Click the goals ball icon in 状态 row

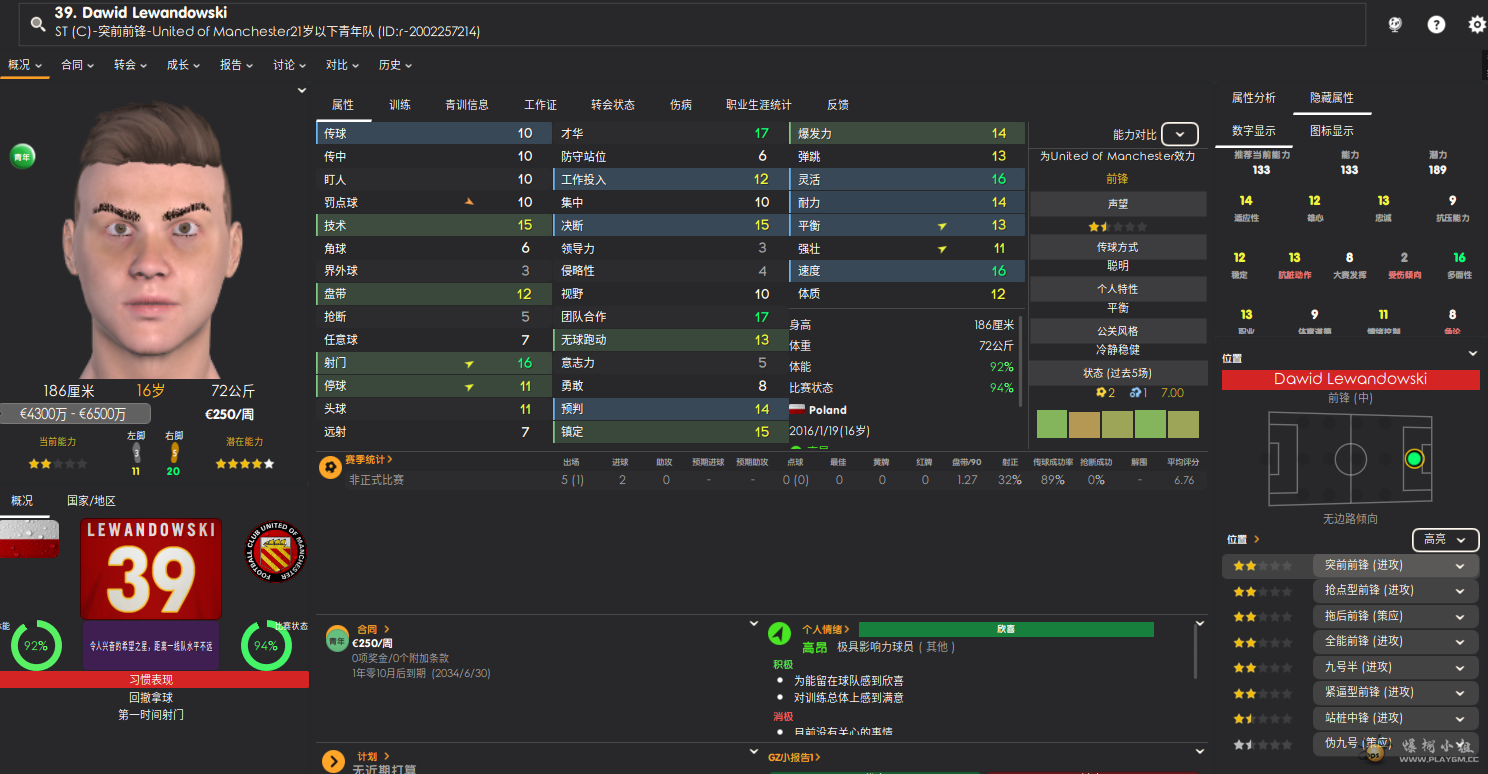click(x=1101, y=392)
